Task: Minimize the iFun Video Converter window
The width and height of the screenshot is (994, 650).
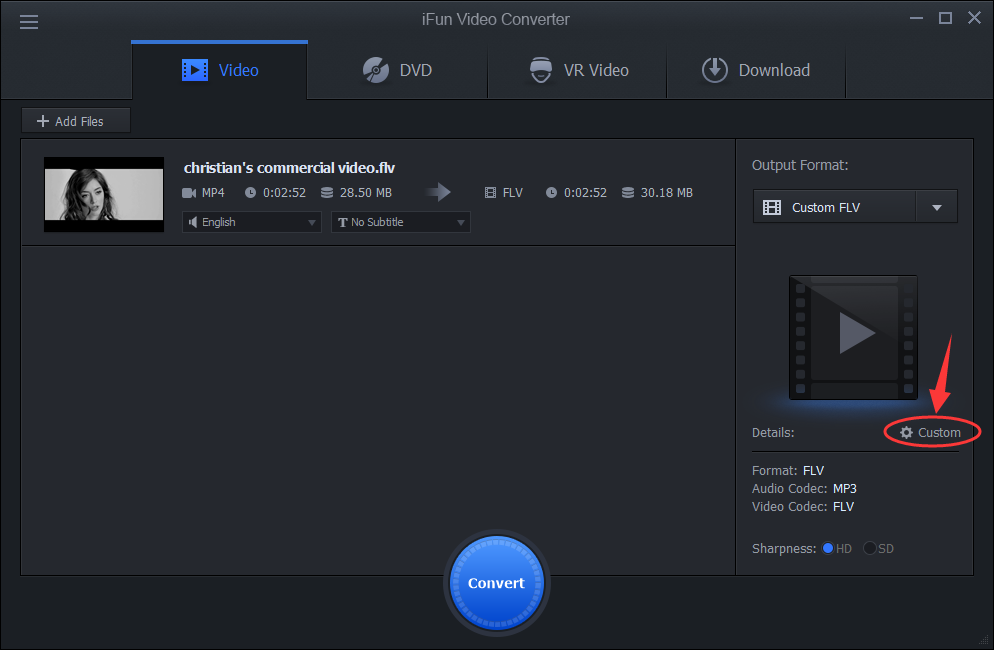Action: click(x=916, y=18)
